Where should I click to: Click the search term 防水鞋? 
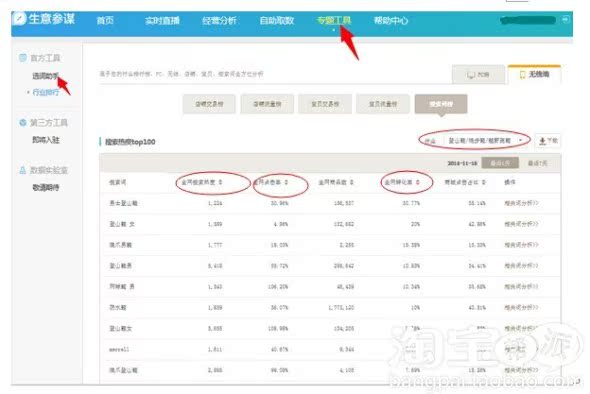tap(118, 307)
